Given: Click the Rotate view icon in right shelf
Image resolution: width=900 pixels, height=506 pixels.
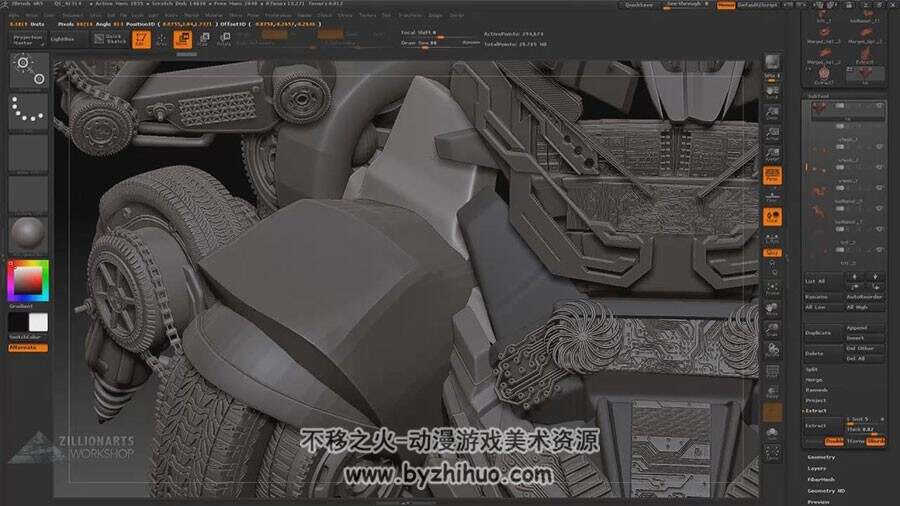Looking at the screenshot, I should pyautogui.click(x=772, y=351).
